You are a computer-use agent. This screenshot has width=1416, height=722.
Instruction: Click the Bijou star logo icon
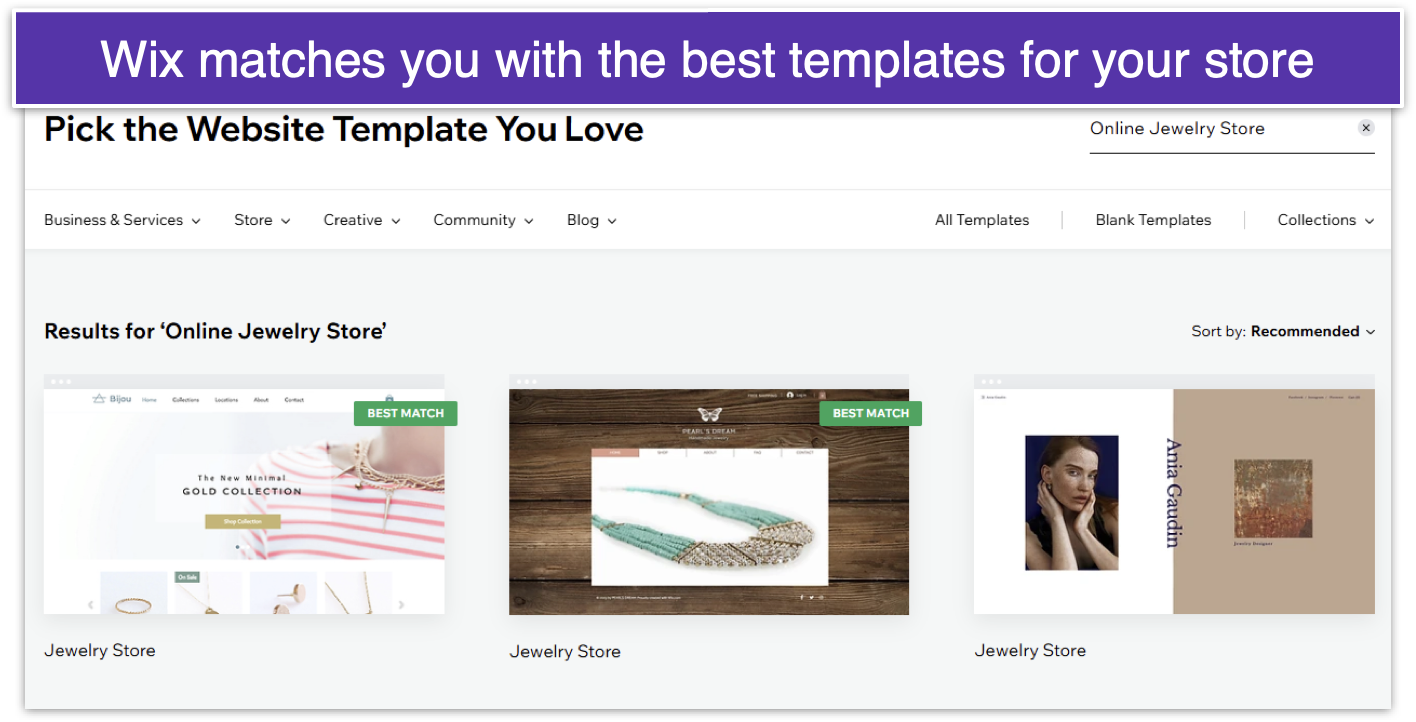[x=99, y=399]
